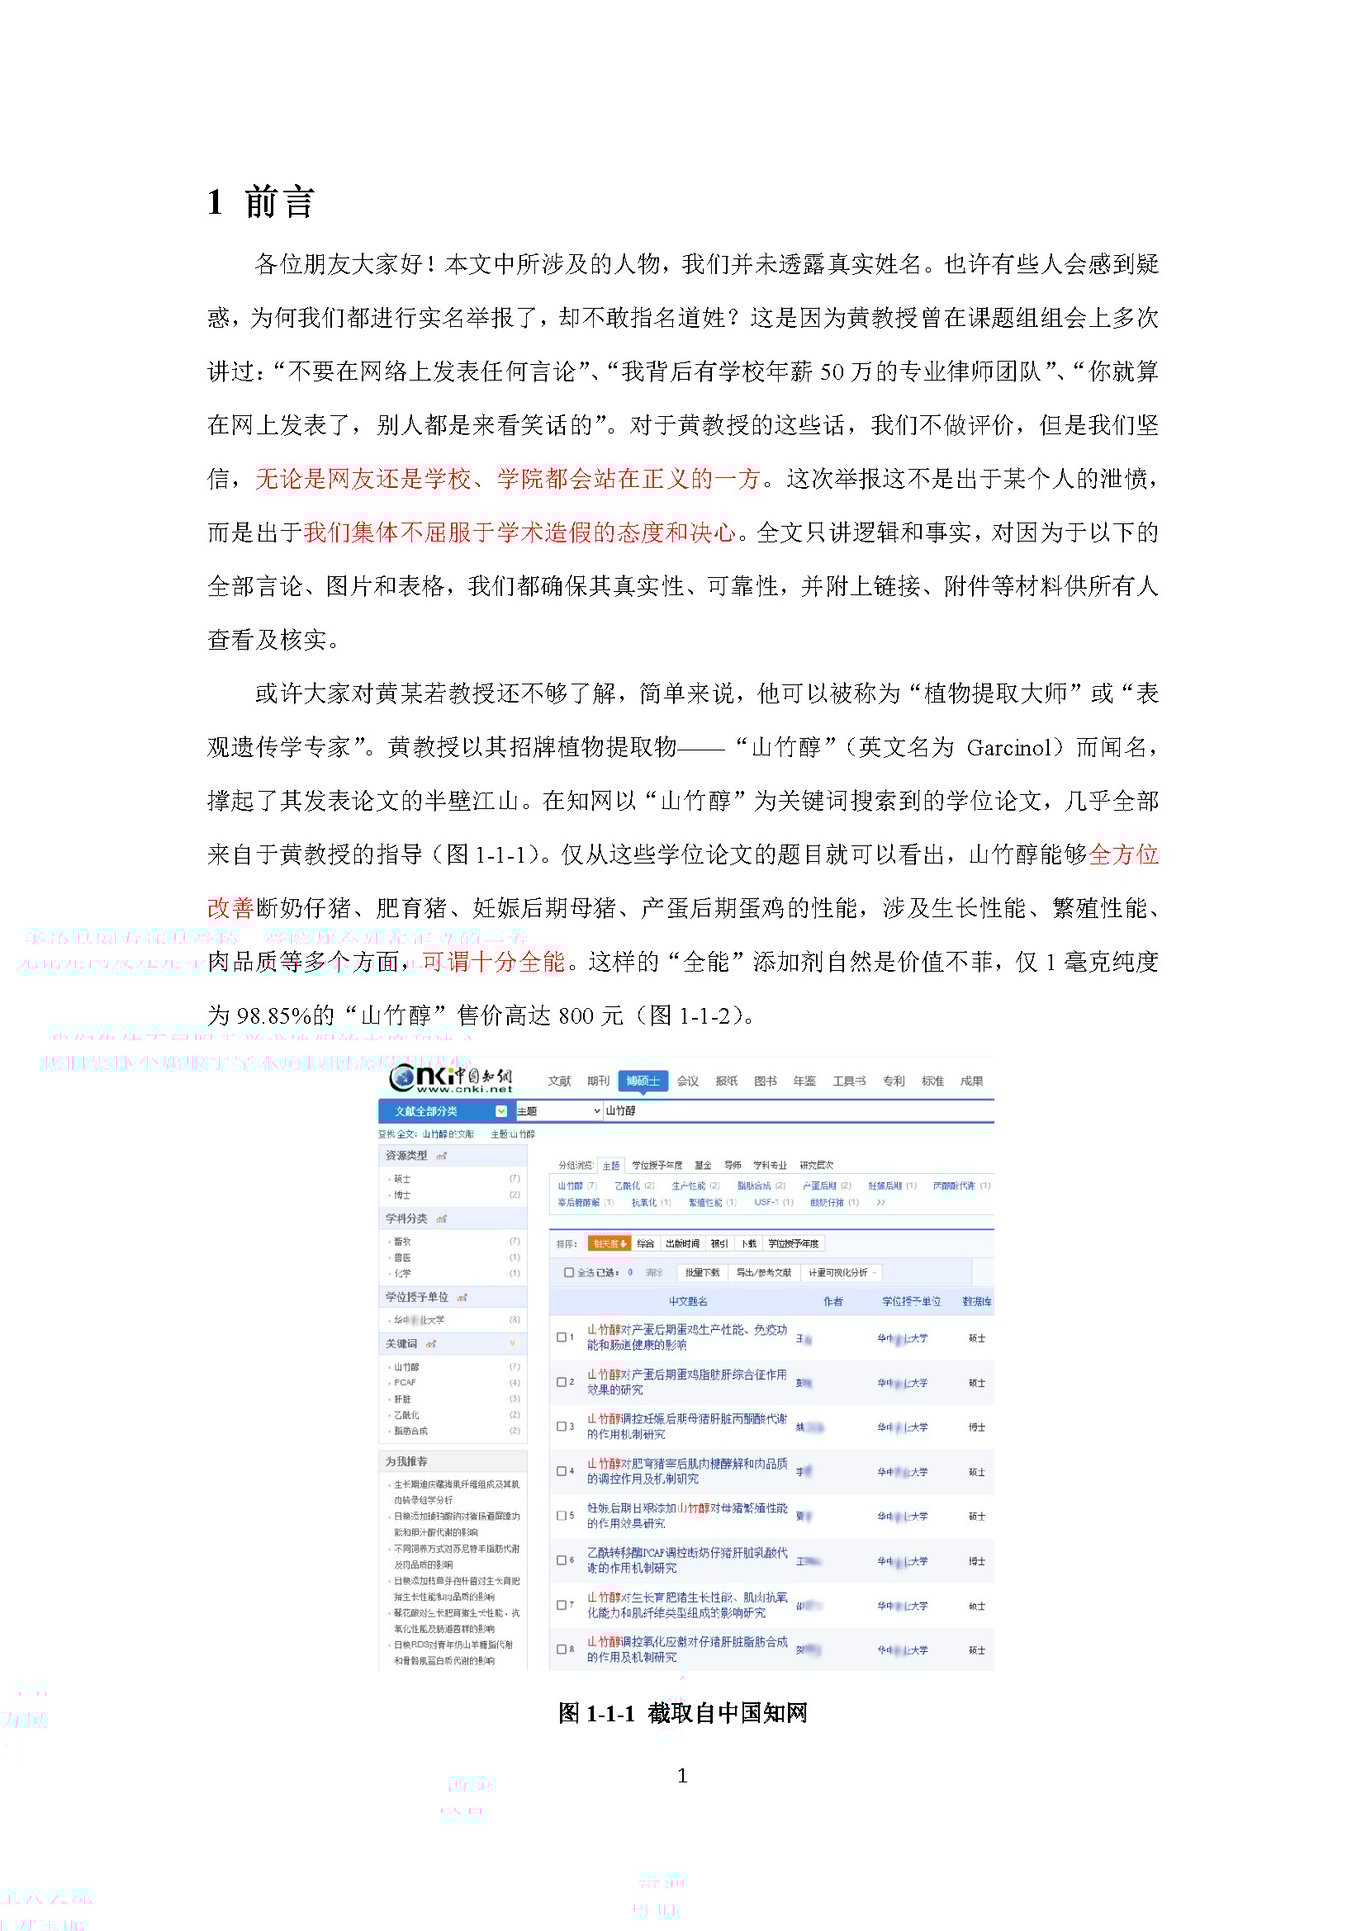Switch to the 专利 tab

(893, 1081)
